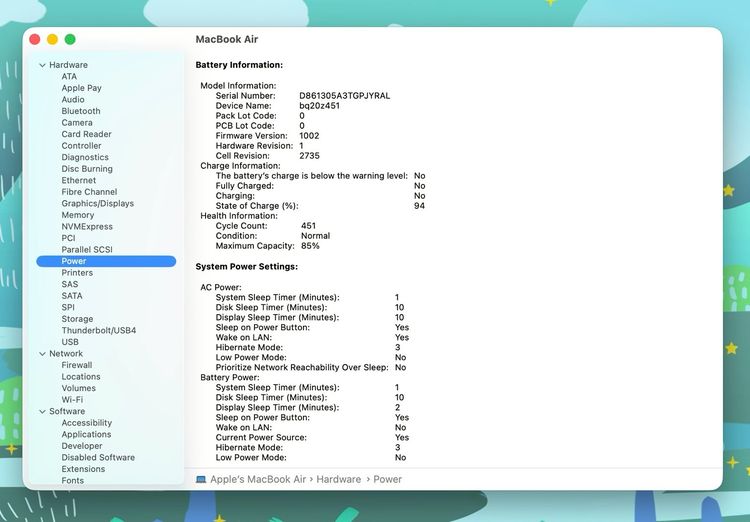The image size is (750, 522).
Task: Select Controller in the sidebar
Action: (81, 145)
